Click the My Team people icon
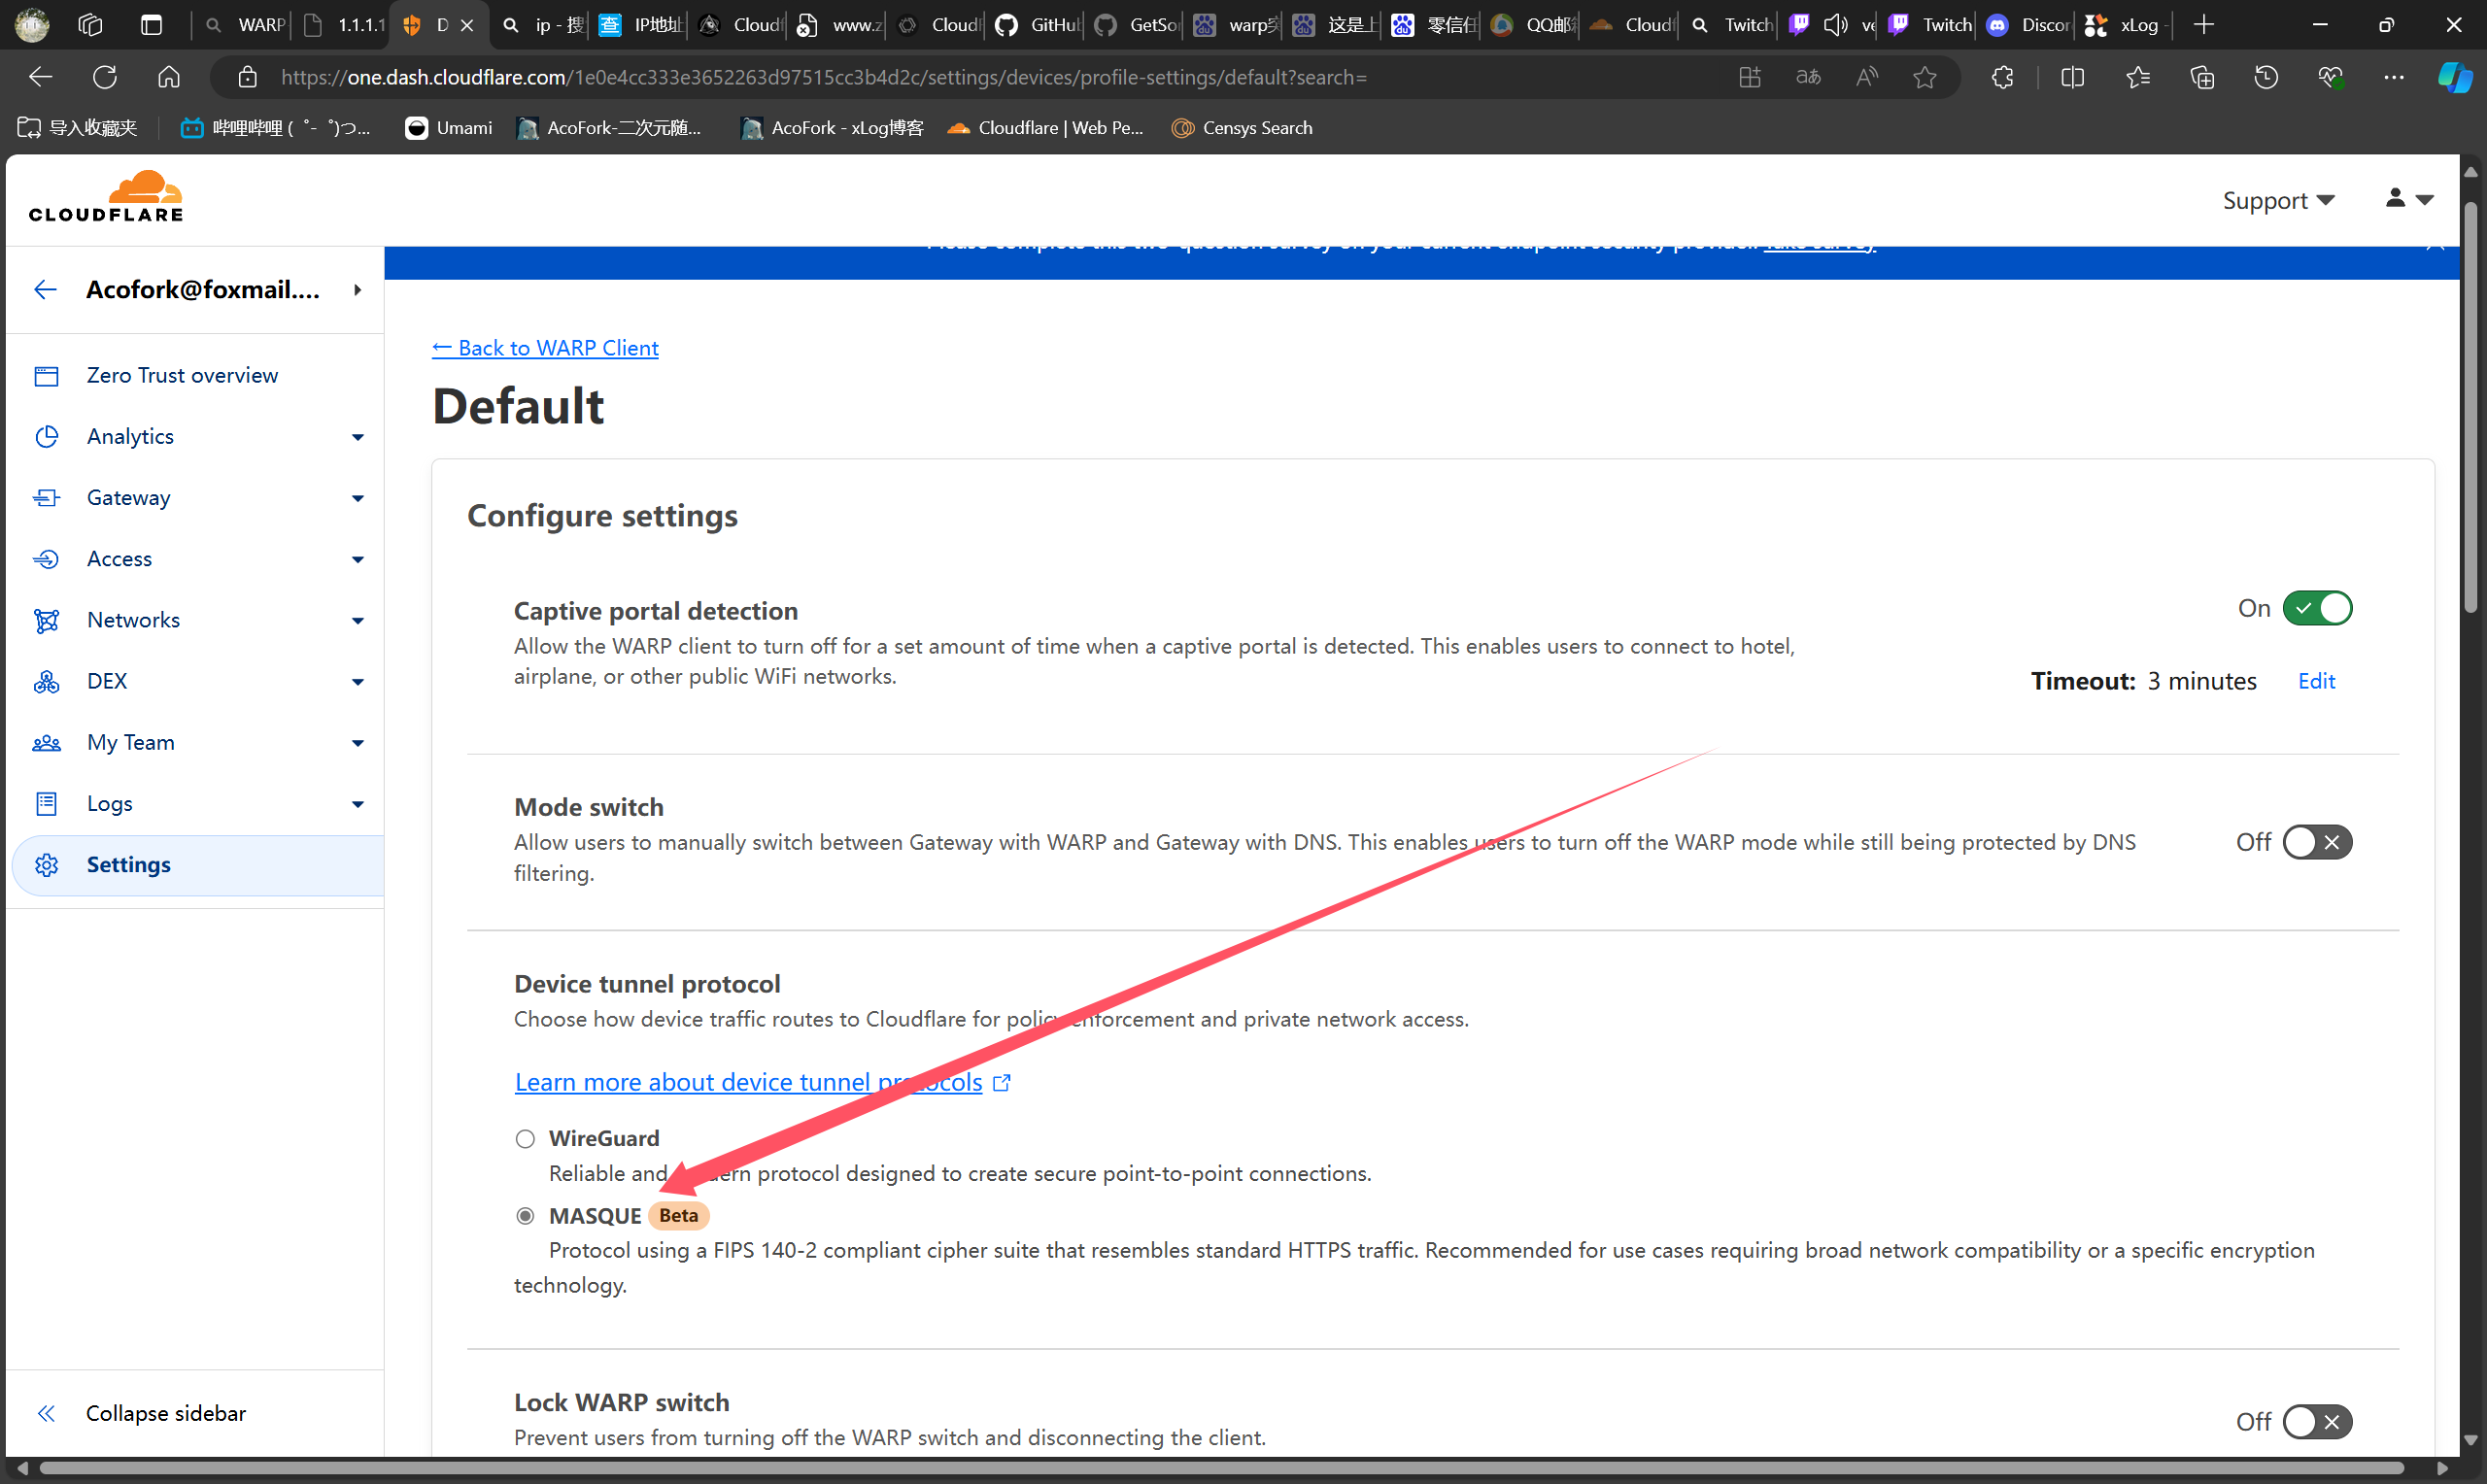This screenshot has height=1484, width=2487. [46, 743]
